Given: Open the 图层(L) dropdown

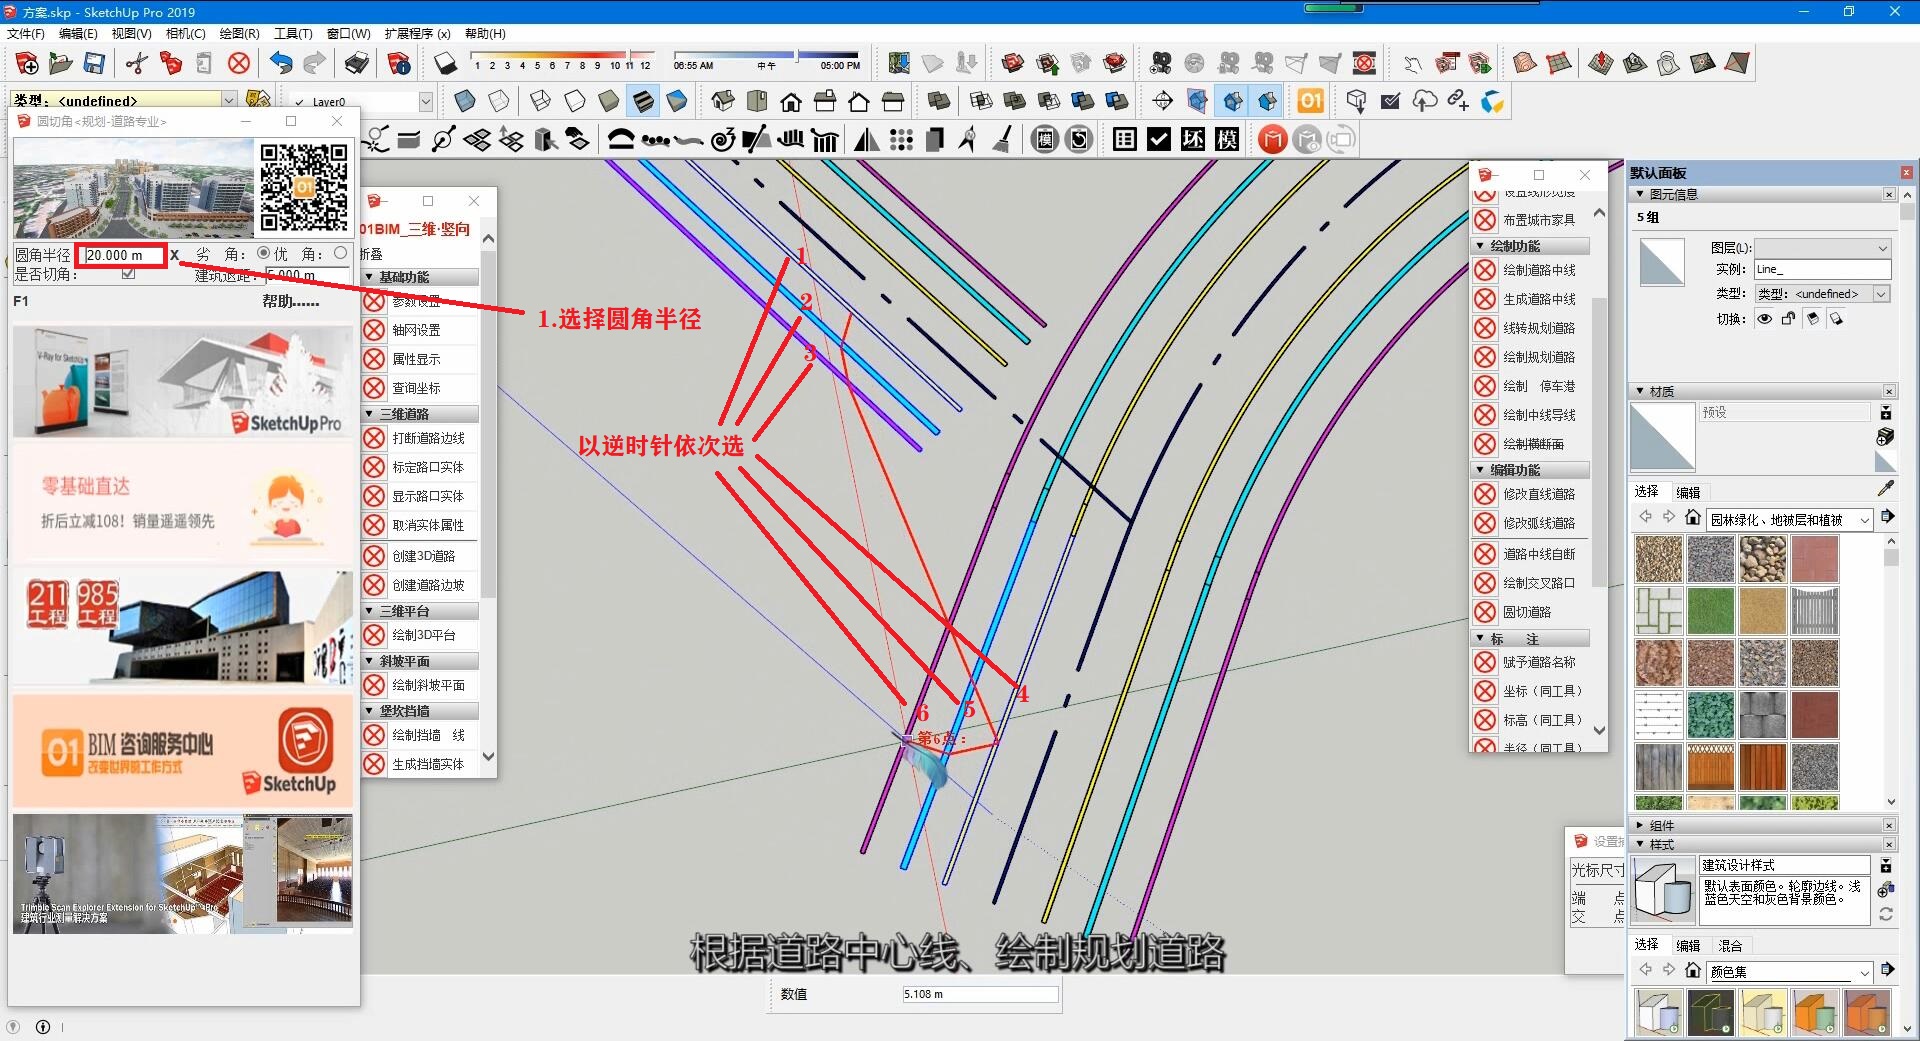Looking at the screenshot, I should coord(1822,247).
